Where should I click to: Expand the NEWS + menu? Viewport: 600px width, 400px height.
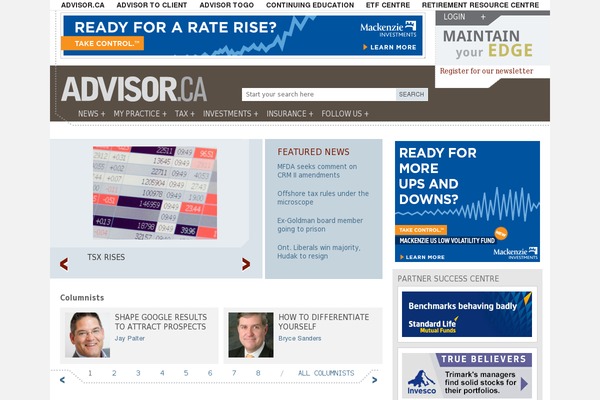91,114
